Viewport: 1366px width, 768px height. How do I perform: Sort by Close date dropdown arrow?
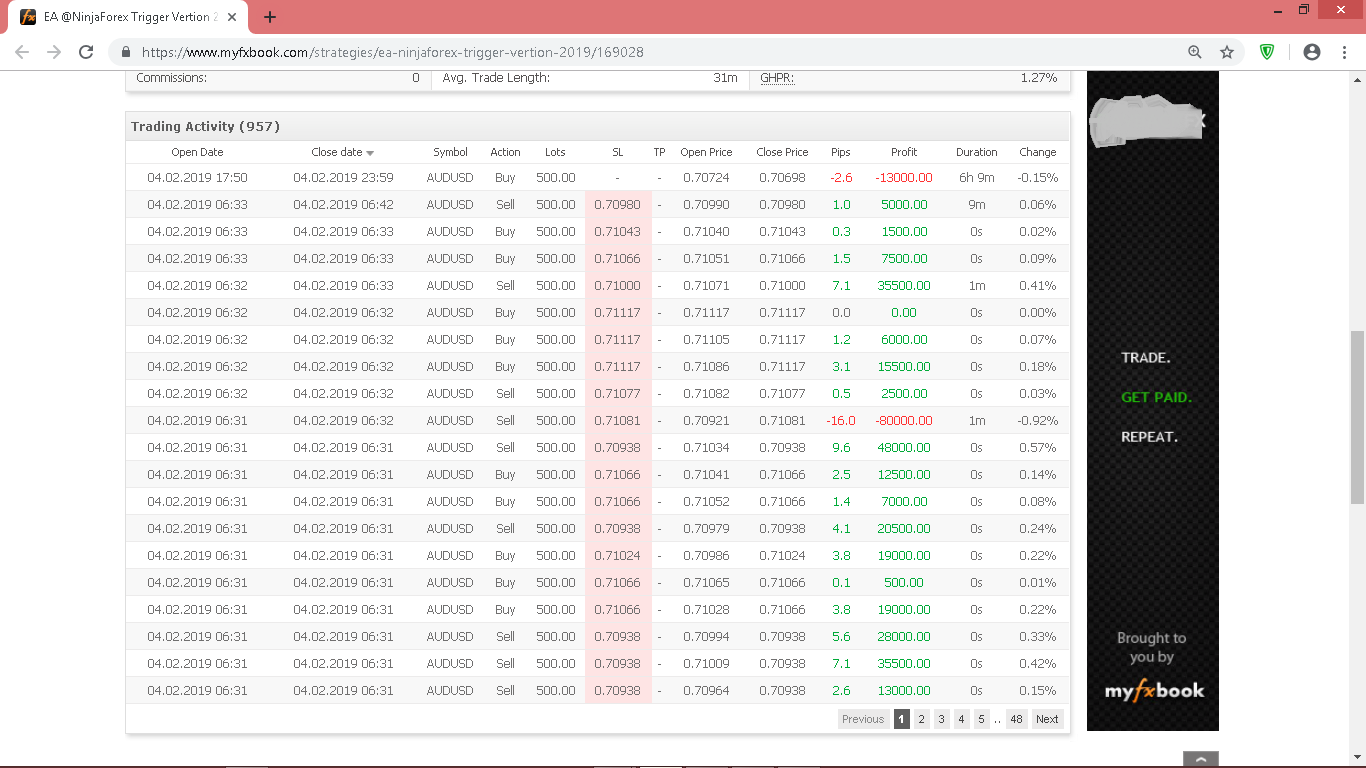[x=370, y=153]
